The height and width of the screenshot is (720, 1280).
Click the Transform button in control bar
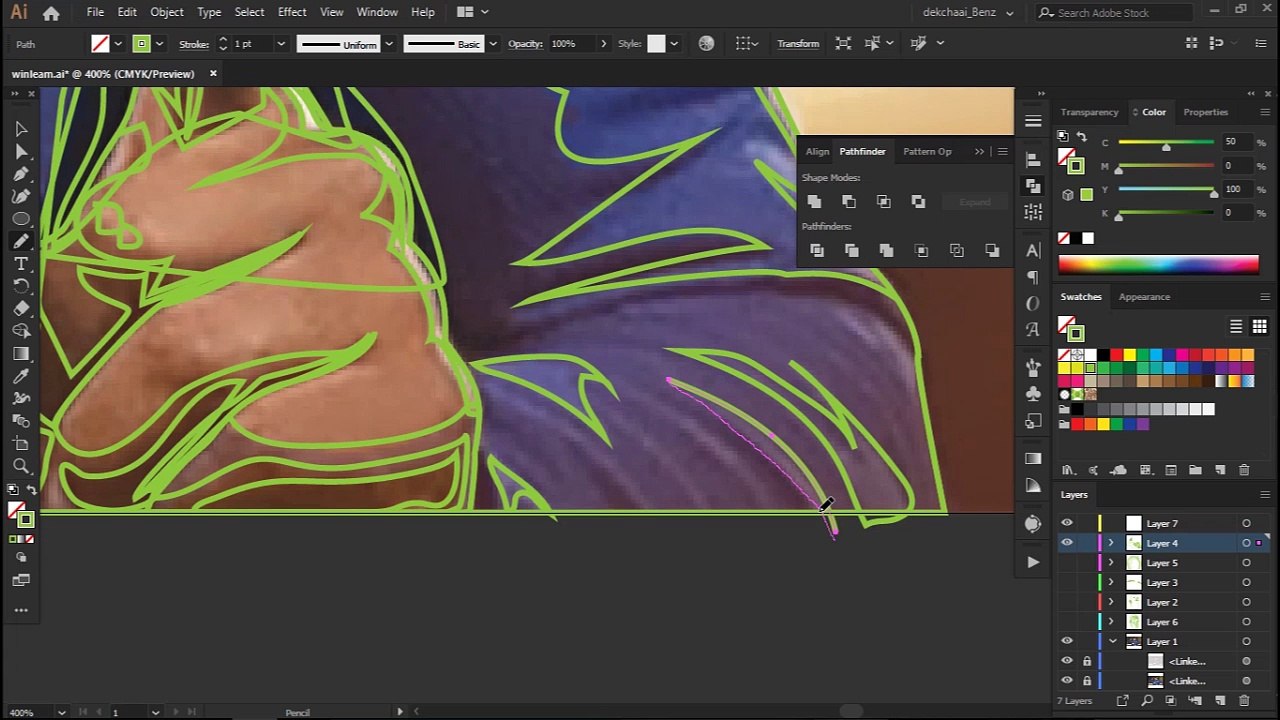point(798,44)
